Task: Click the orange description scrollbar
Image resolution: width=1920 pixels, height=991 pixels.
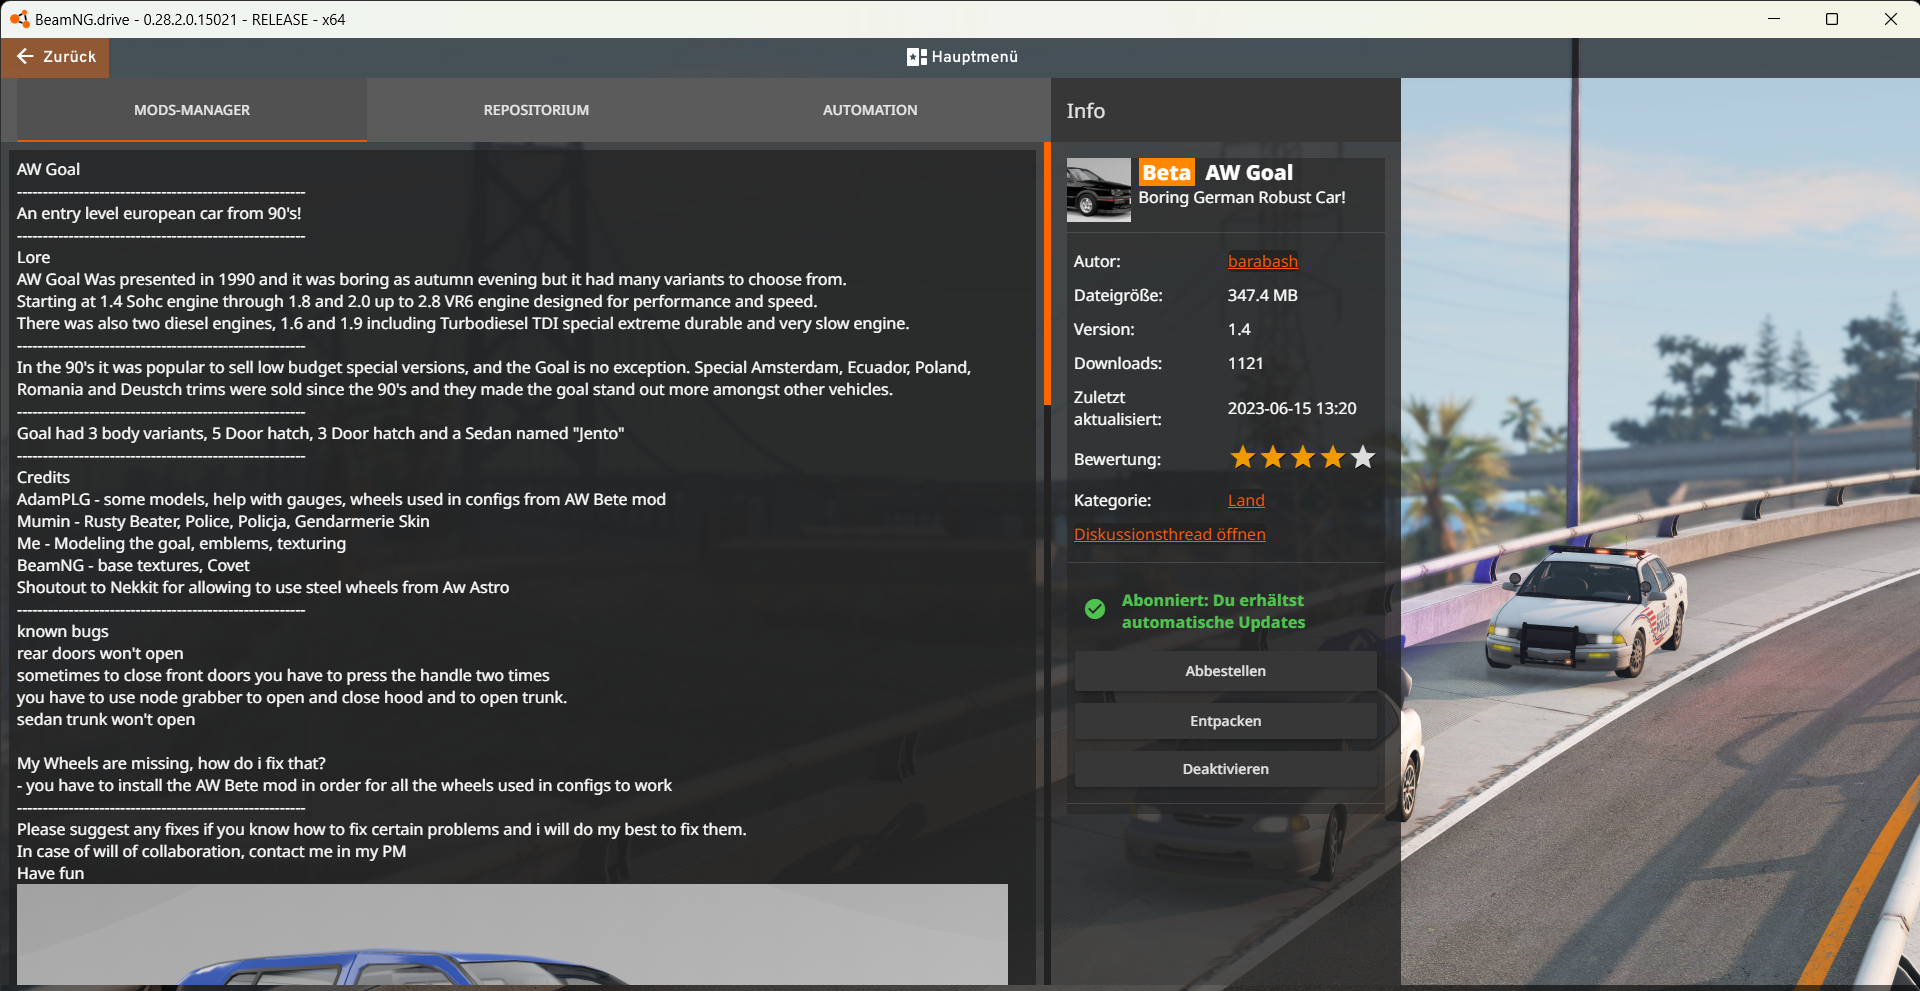Action: tap(1047, 273)
